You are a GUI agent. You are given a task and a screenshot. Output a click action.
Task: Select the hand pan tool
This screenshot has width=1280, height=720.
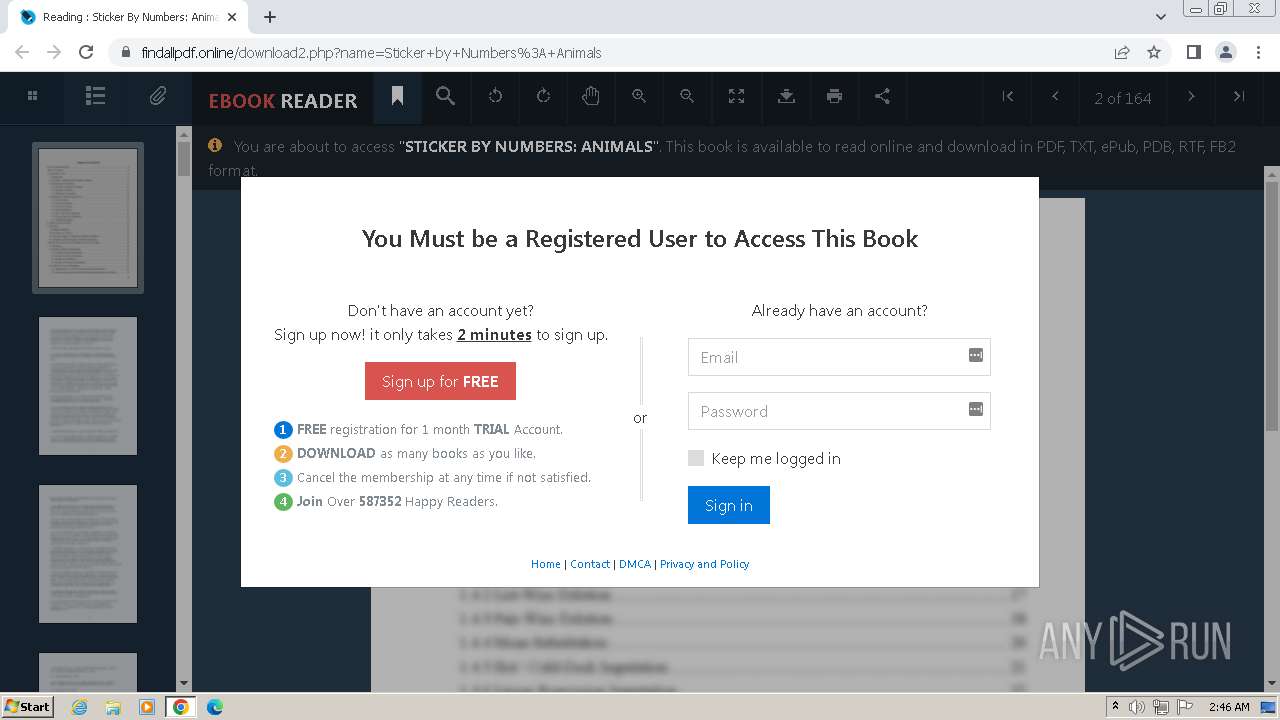pos(591,96)
